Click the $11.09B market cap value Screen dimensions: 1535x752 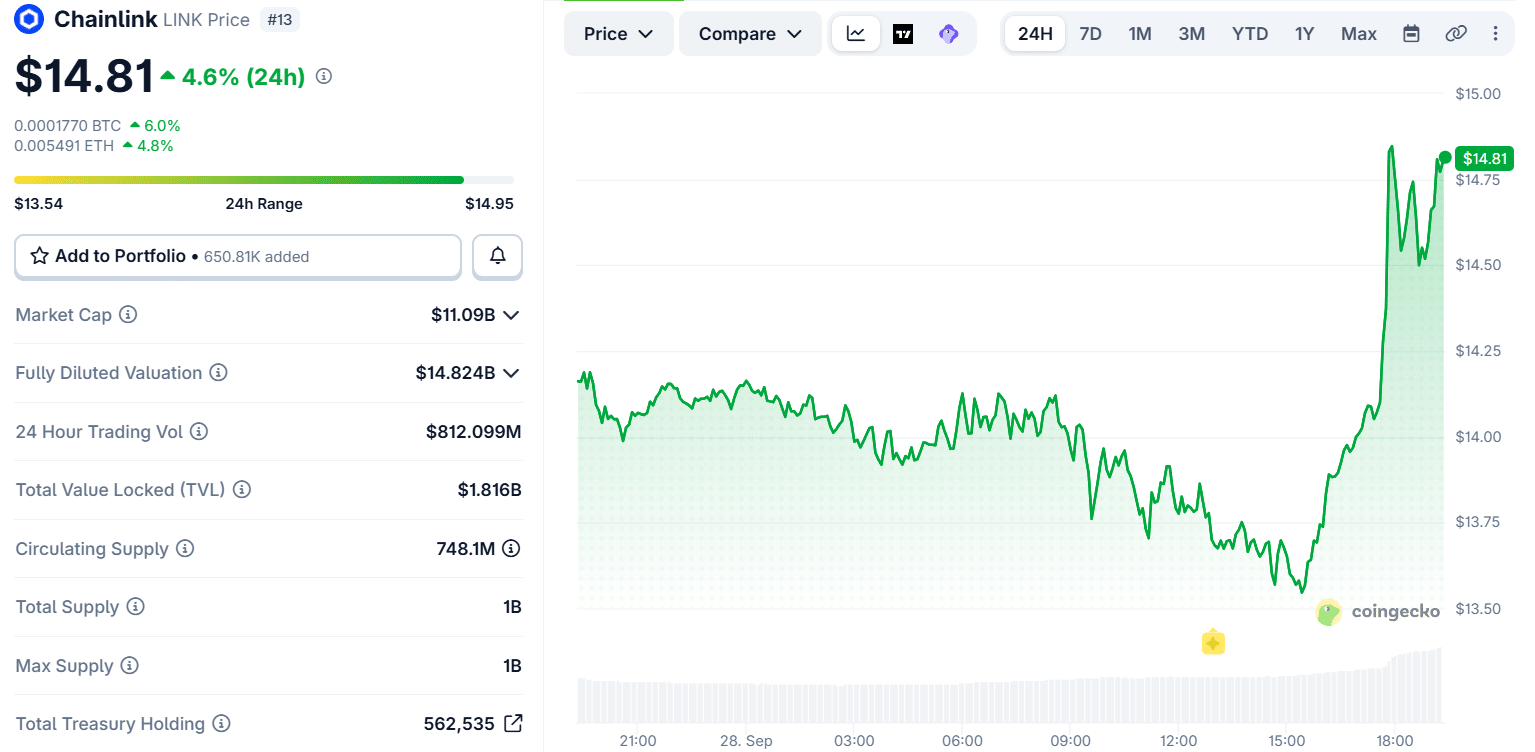[463, 315]
